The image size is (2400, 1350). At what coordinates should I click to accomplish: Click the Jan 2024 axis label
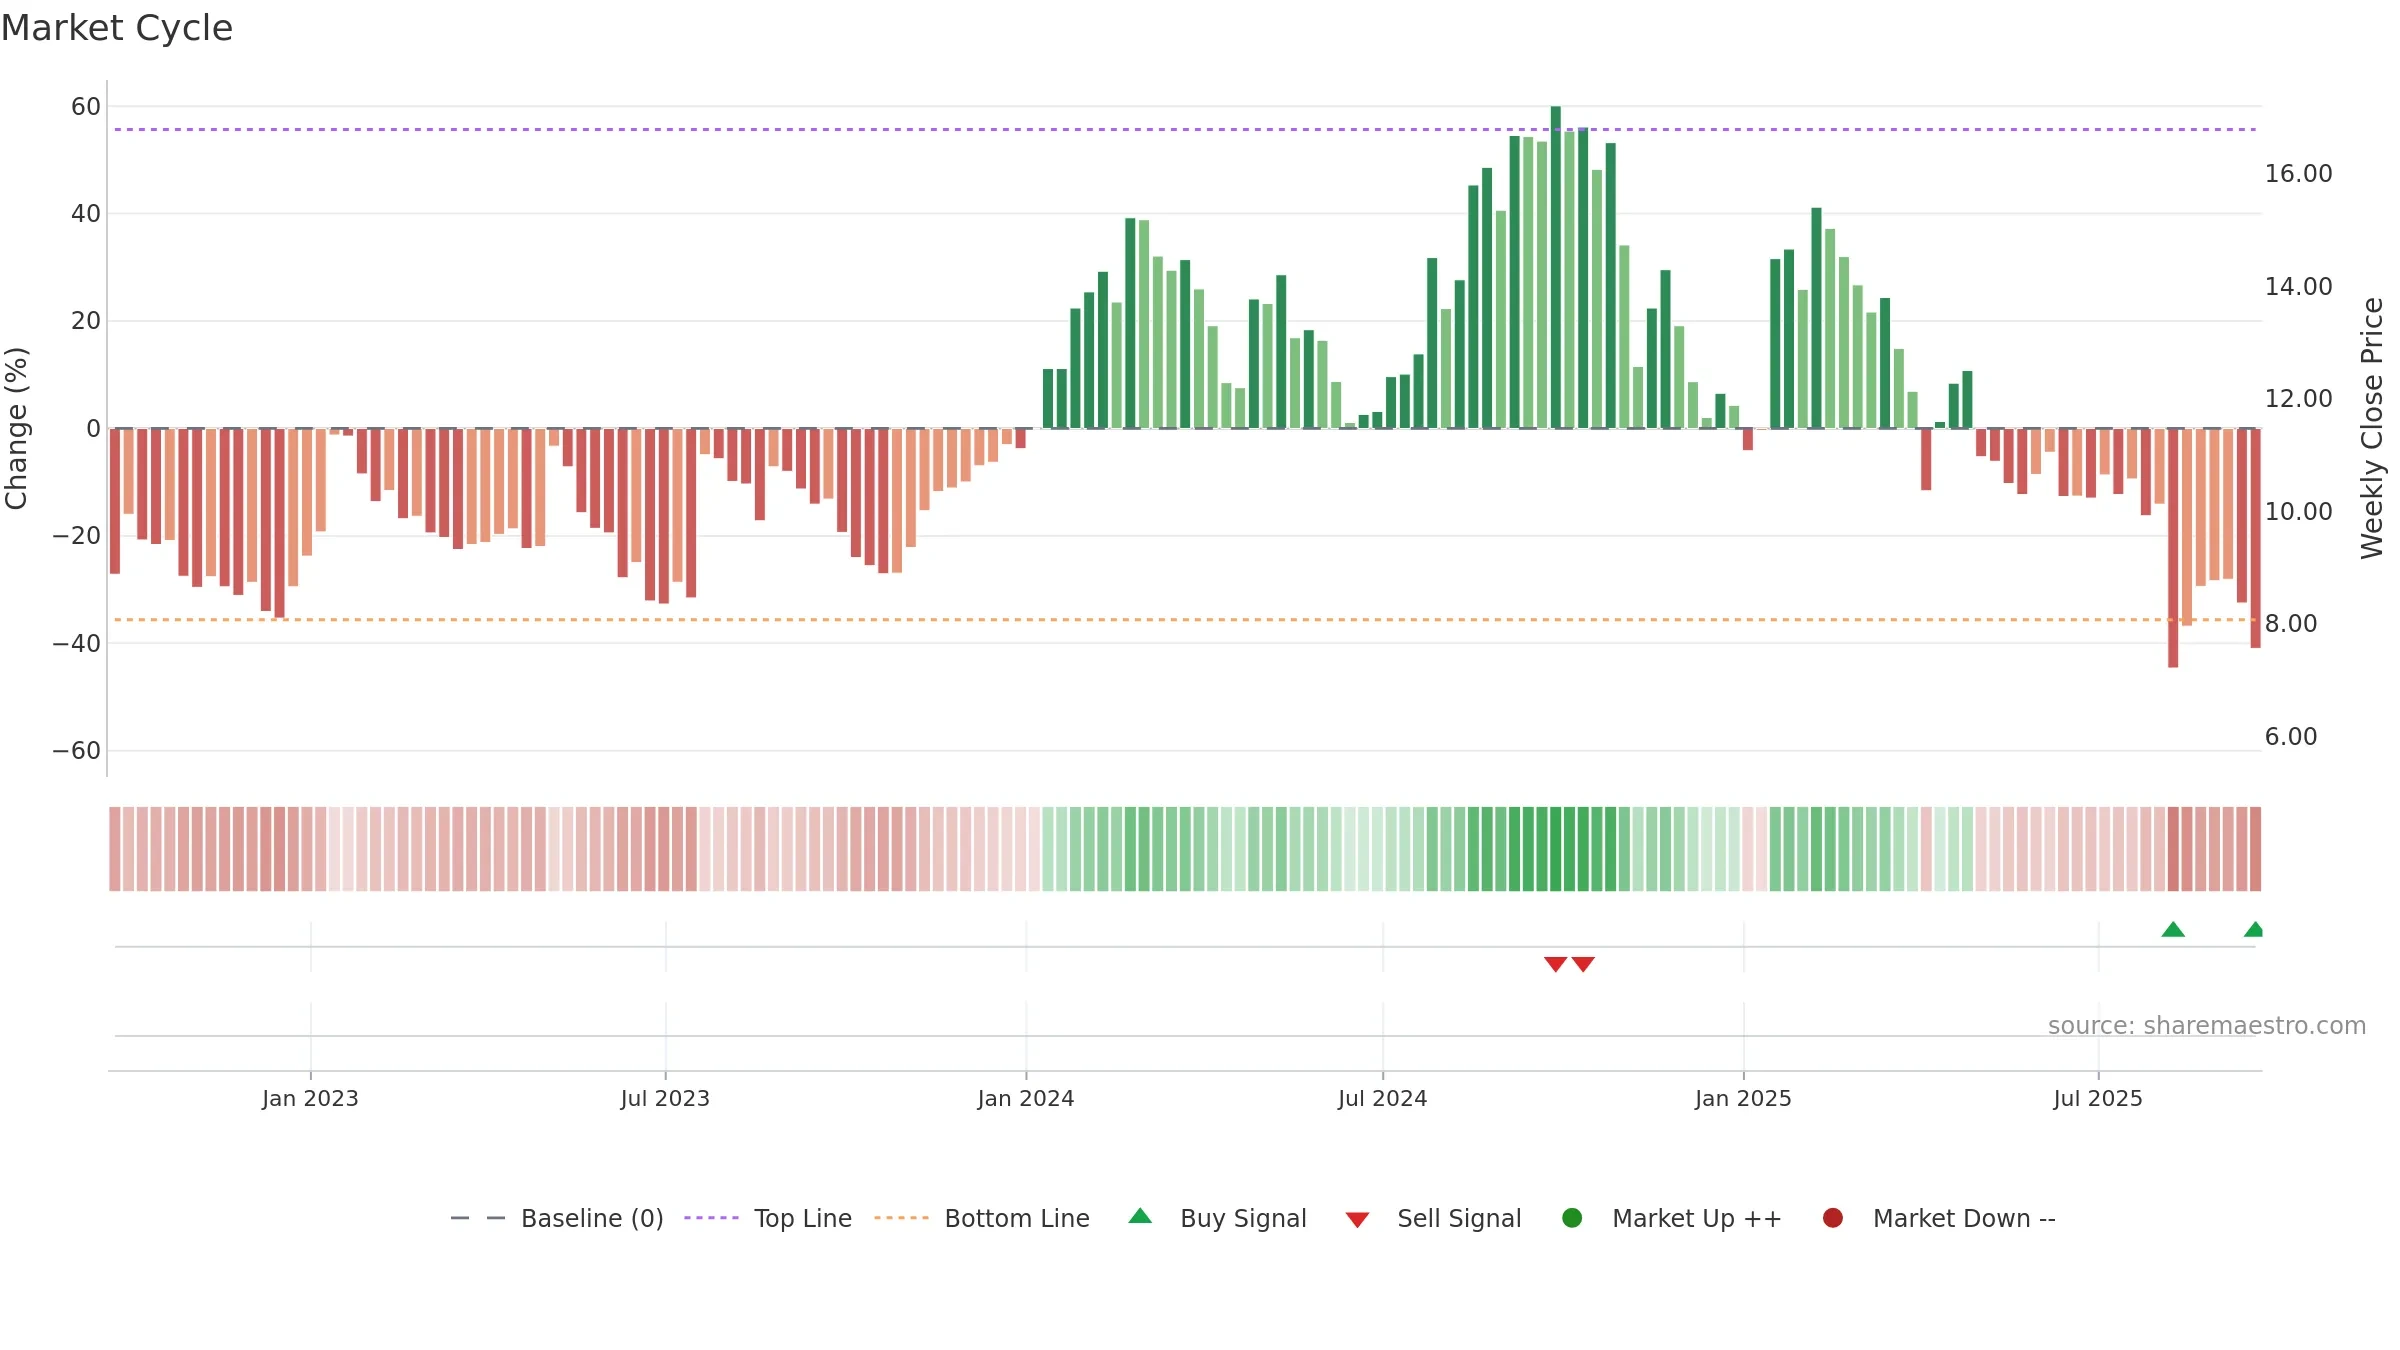(1026, 1098)
